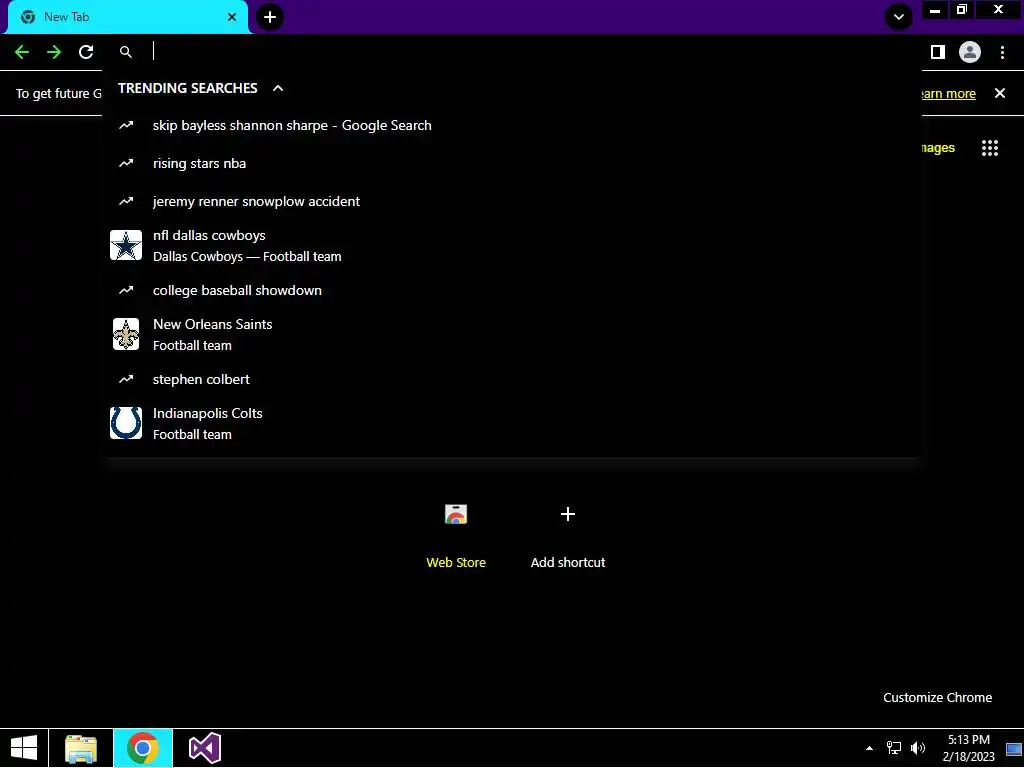Close the New Tab tab
The width and height of the screenshot is (1024, 768).
[x=232, y=17]
